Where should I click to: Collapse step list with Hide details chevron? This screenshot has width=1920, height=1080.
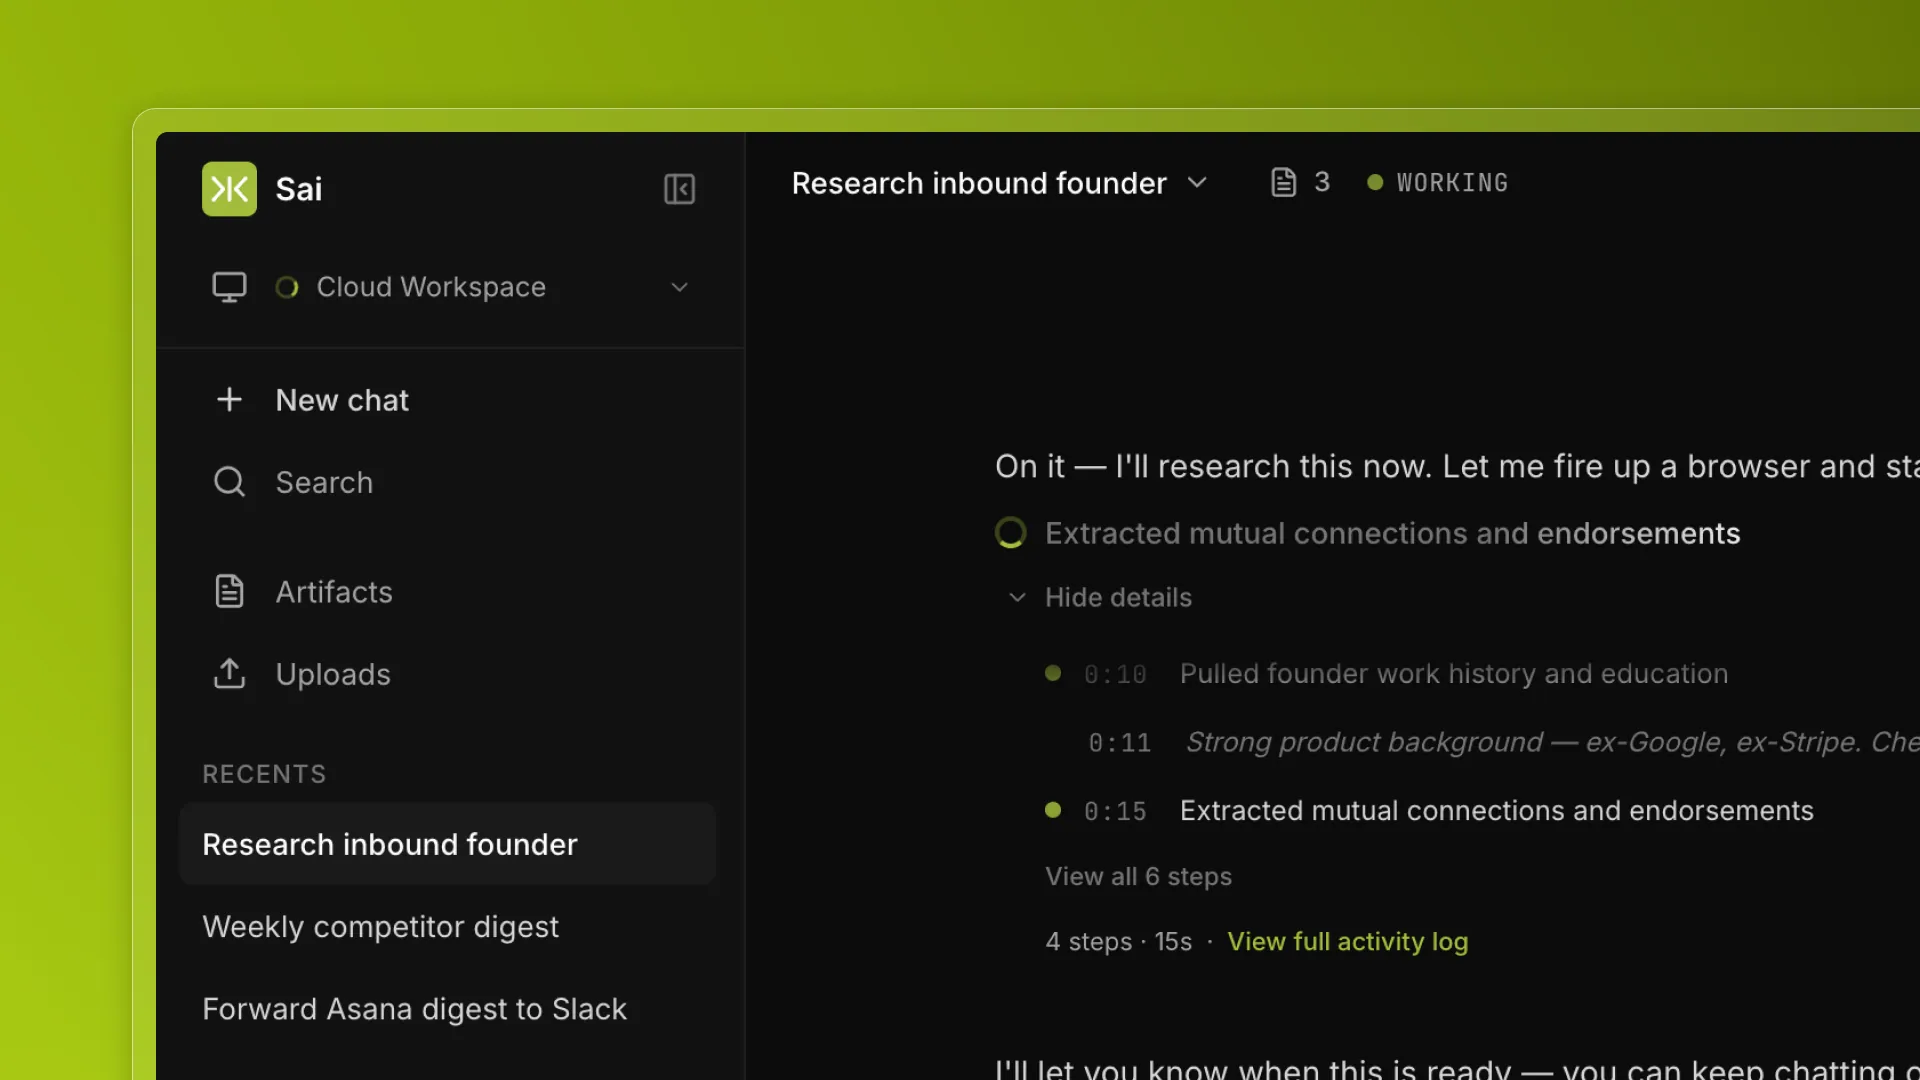(1017, 598)
